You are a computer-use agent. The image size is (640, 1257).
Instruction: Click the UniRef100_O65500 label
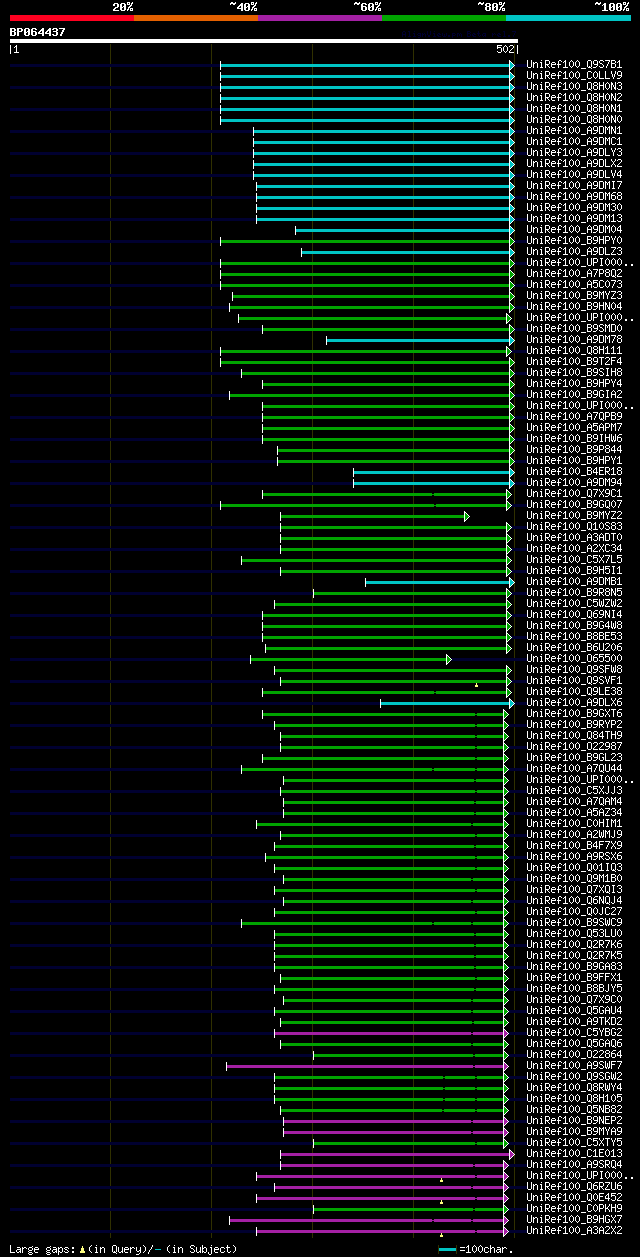pyautogui.click(x=574, y=658)
